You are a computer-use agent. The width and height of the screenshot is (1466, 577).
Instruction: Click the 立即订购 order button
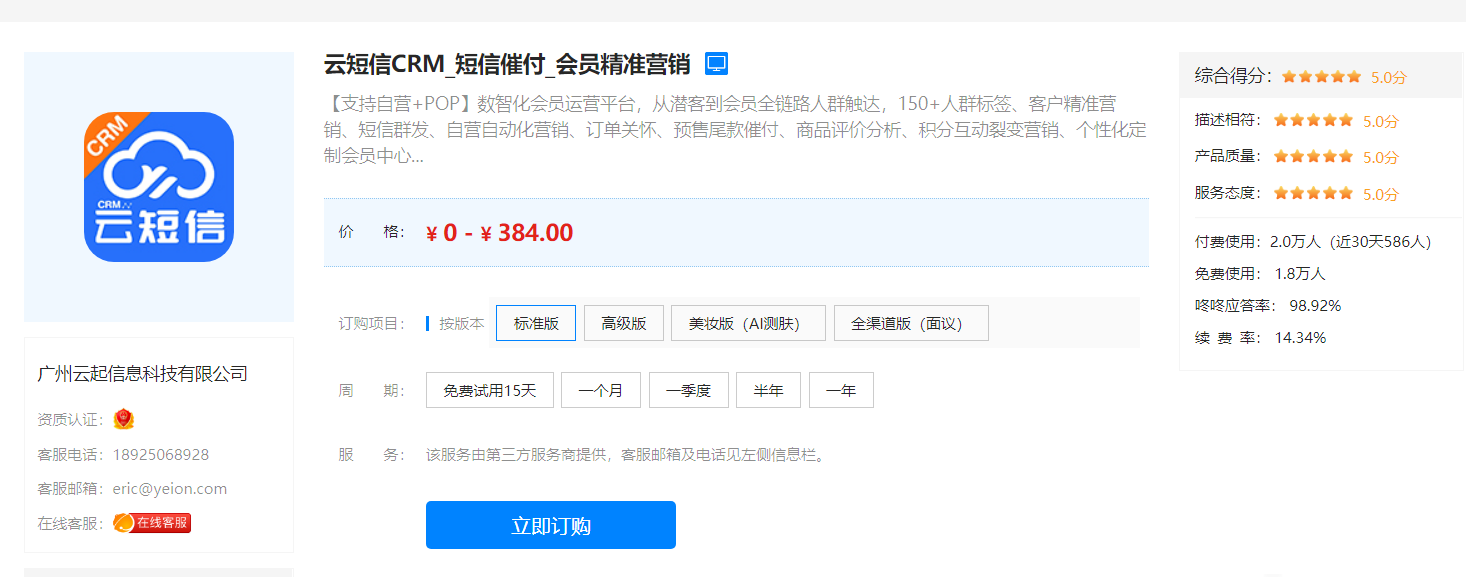[x=551, y=525]
